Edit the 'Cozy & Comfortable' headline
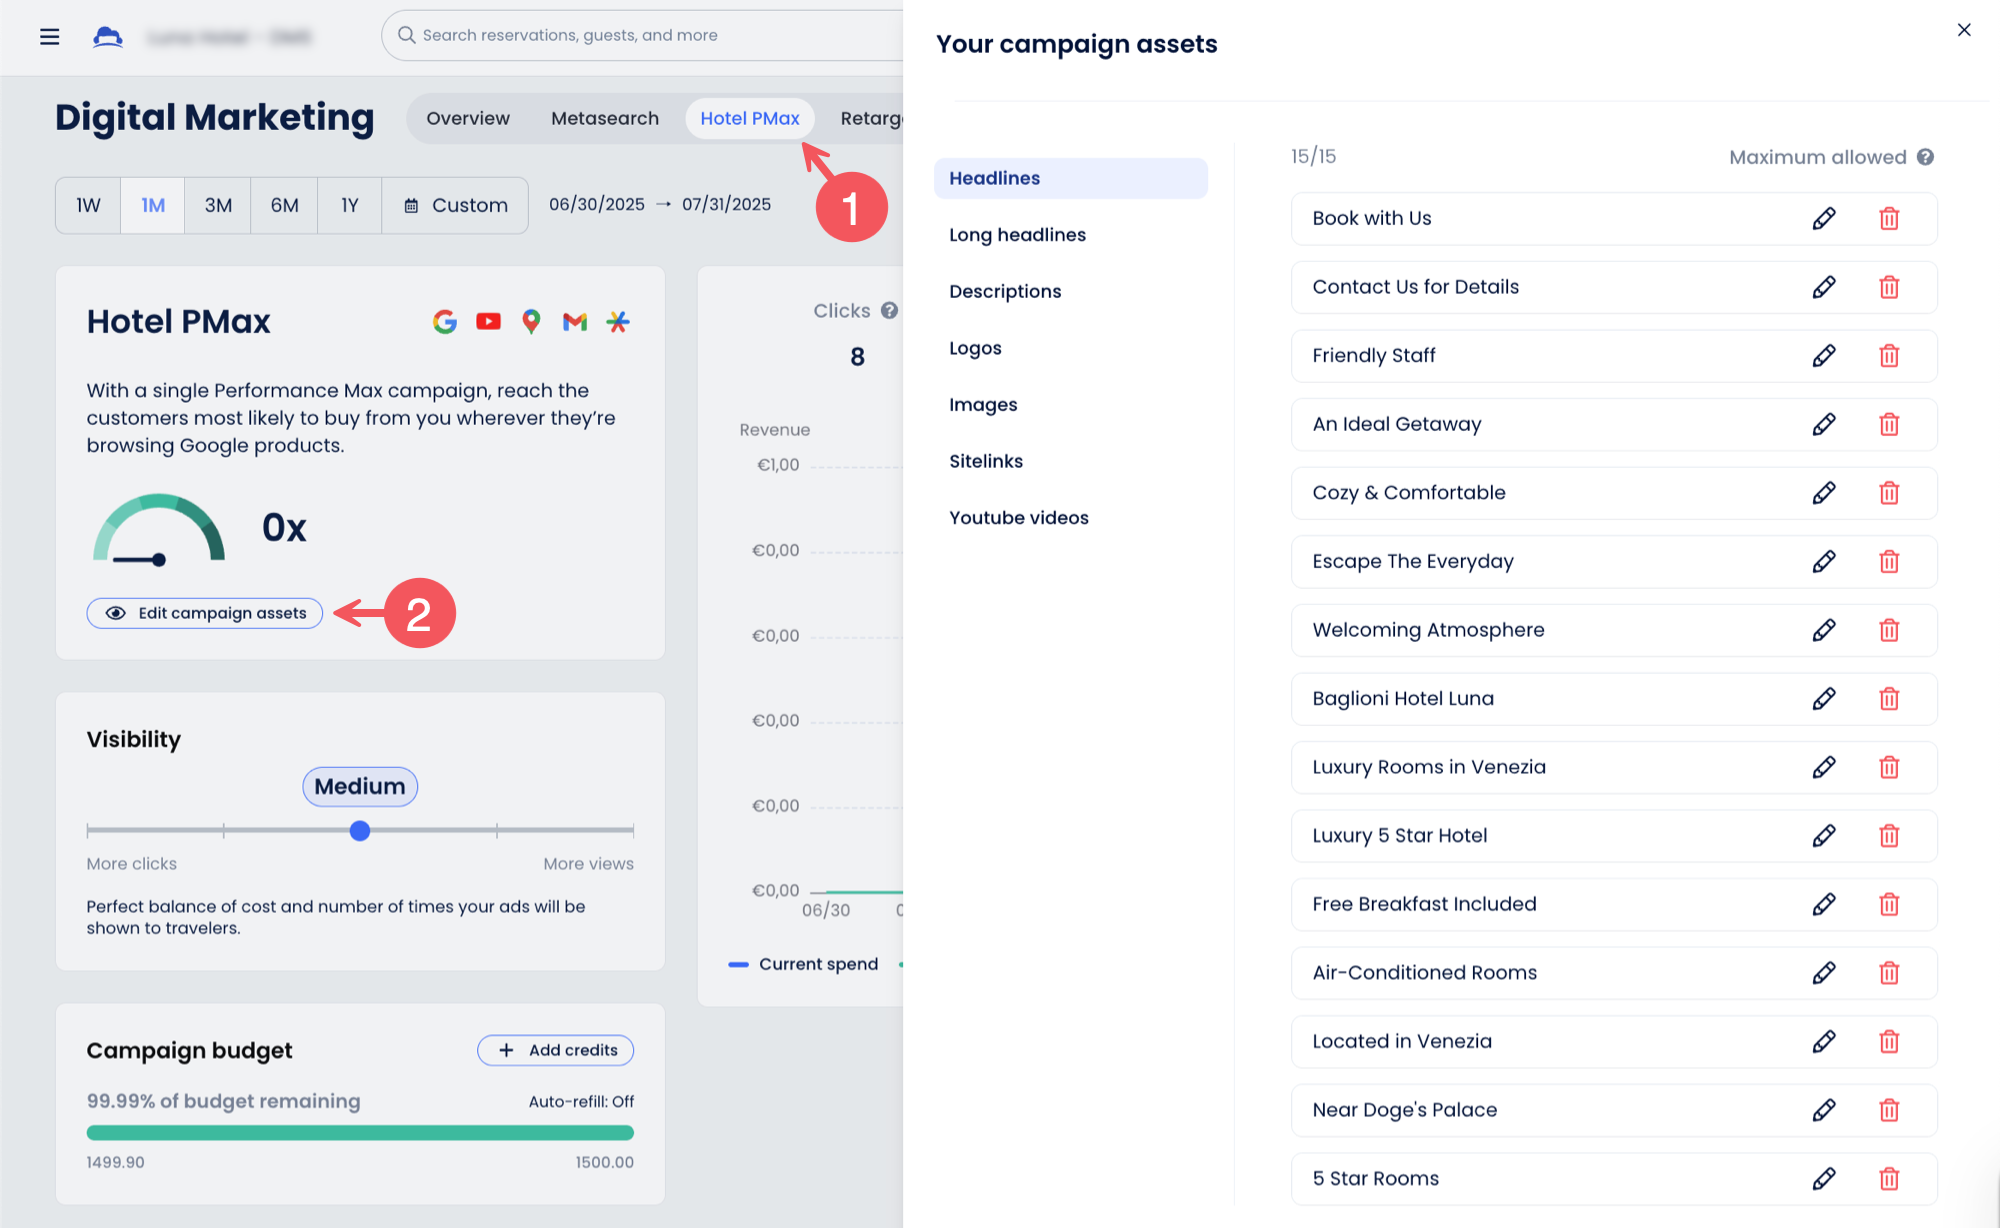2000x1228 pixels. click(x=1823, y=493)
